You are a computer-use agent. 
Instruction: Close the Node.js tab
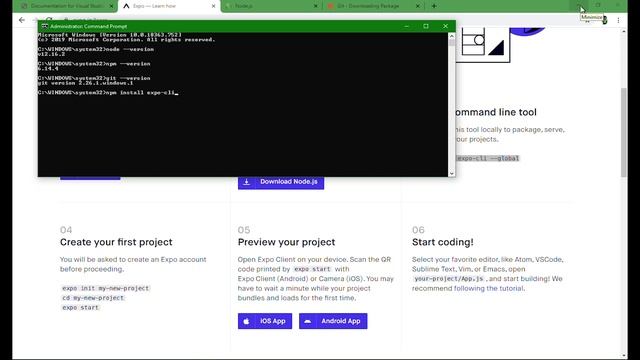(x=316, y=6)
